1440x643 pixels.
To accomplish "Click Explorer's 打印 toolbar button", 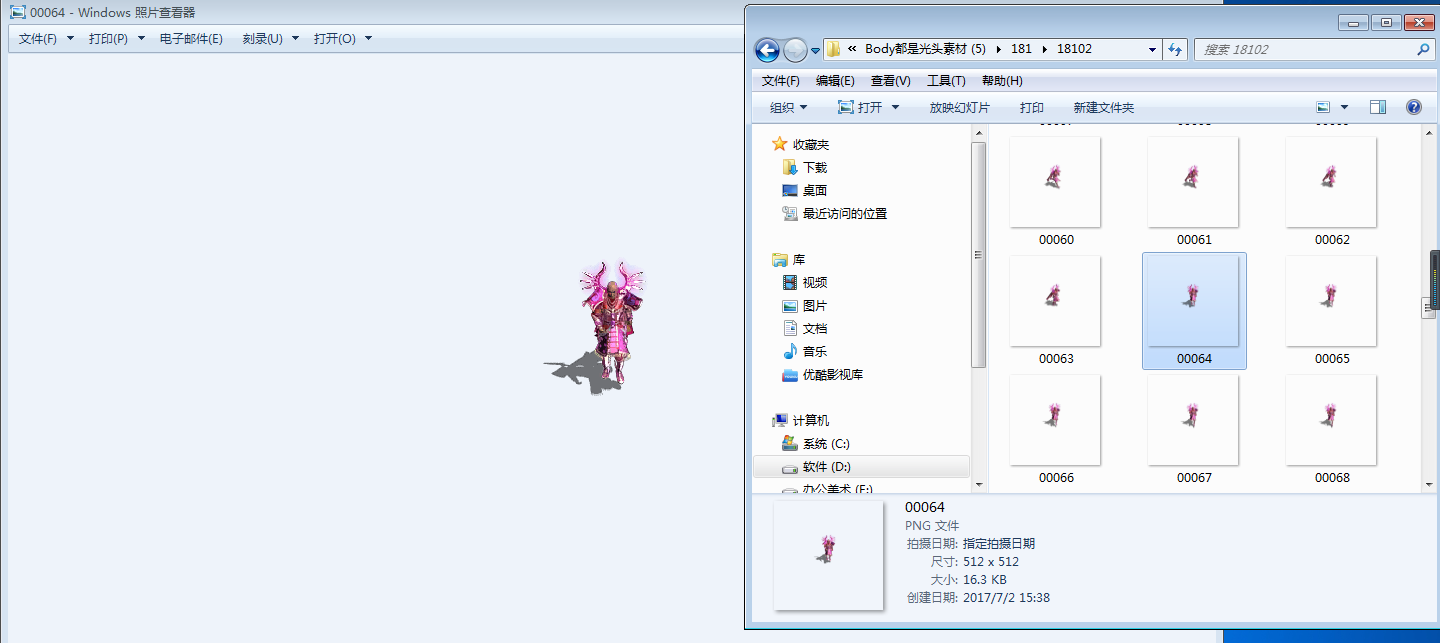I will pos(1032,107).
